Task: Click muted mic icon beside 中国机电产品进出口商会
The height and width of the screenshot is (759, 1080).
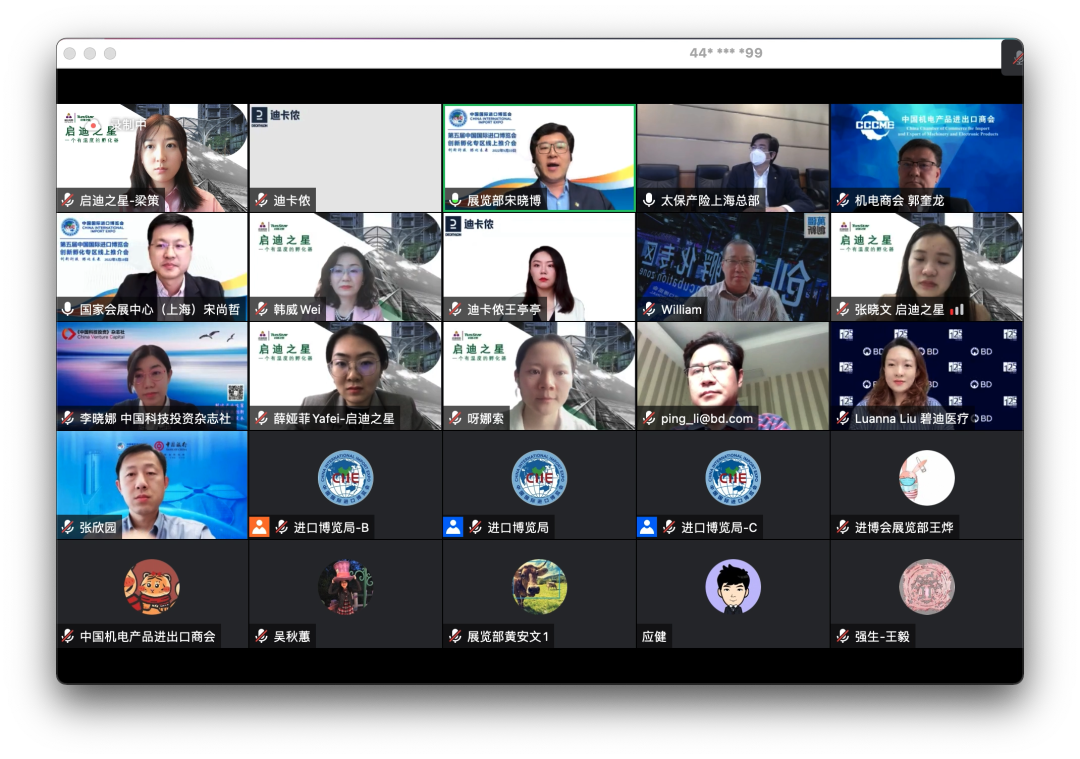Action: pos(68,636)
